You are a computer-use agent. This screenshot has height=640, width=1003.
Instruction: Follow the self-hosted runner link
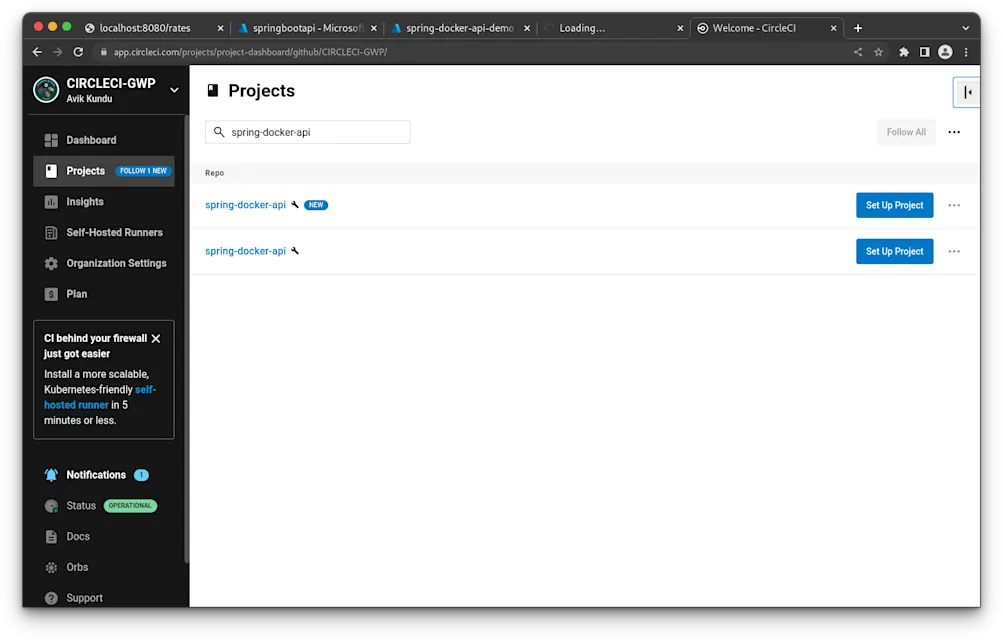click(x=100, y=397)
